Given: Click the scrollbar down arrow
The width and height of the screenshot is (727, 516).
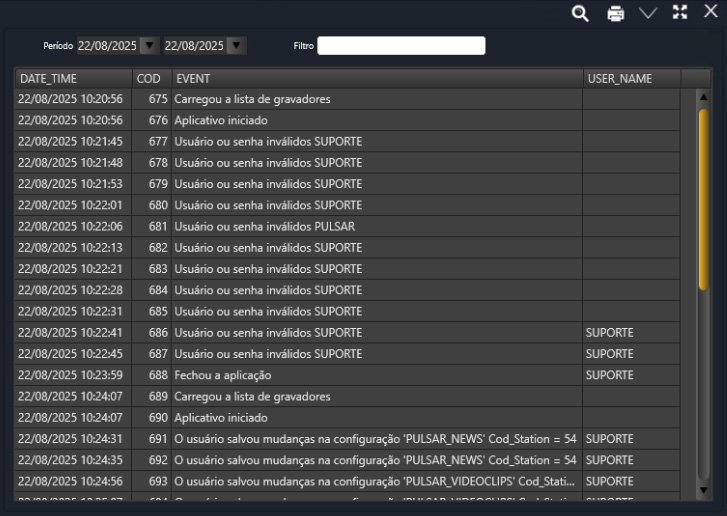Looking at the screenshot, I should tap(703, 490).
